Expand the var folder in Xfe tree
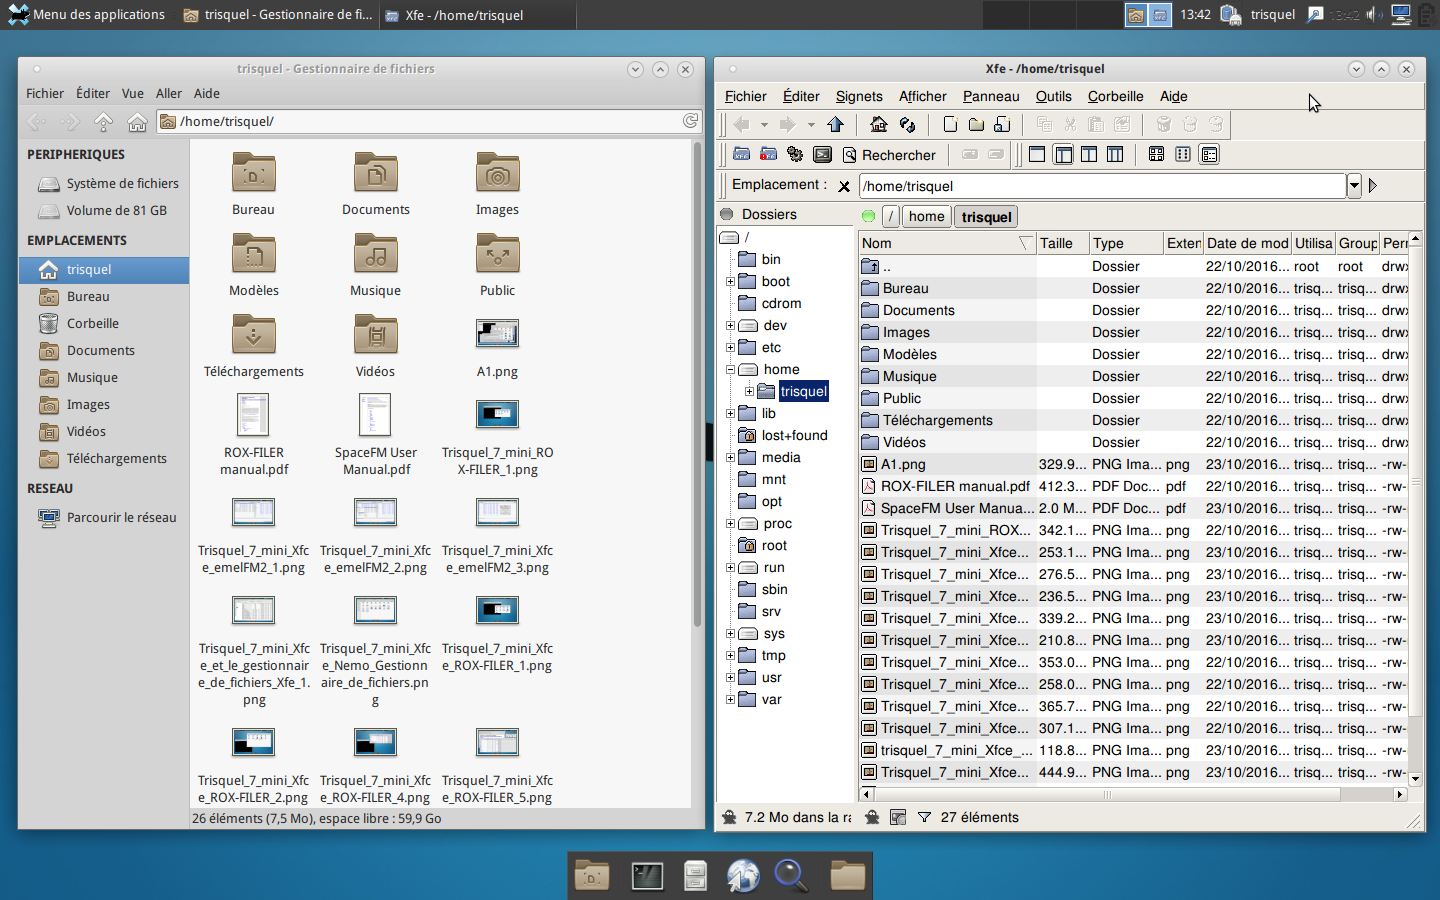Screen dimensions: 1440x900 click(730, 700)
